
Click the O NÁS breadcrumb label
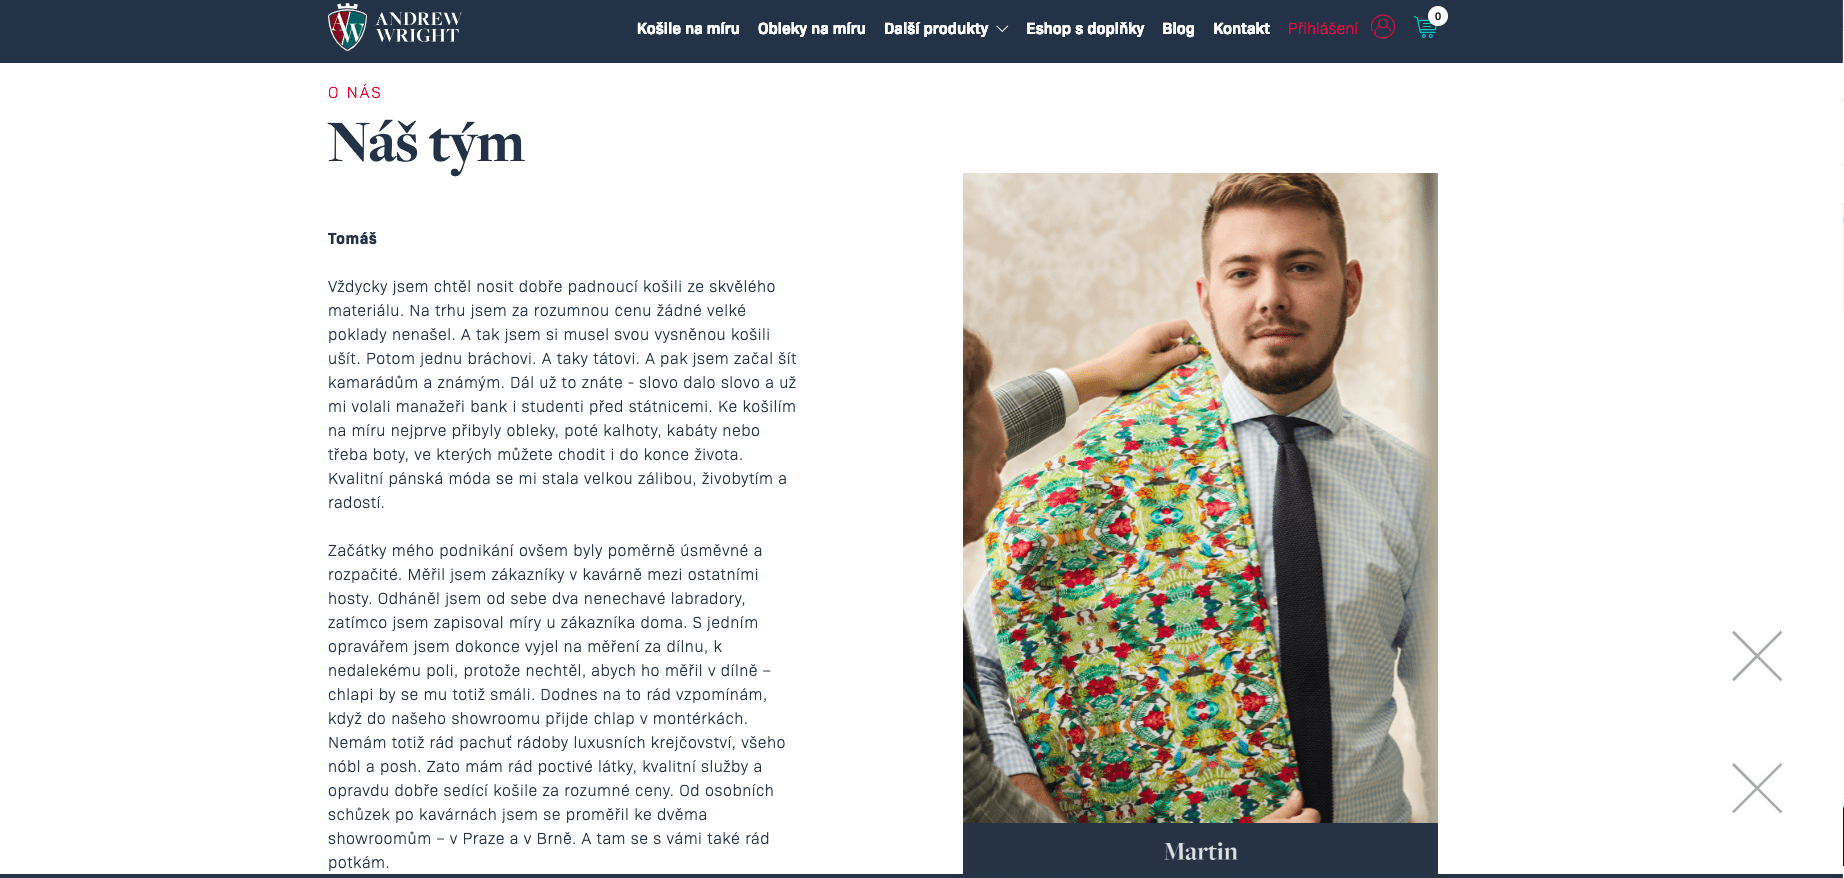click(x=355, y=93)
